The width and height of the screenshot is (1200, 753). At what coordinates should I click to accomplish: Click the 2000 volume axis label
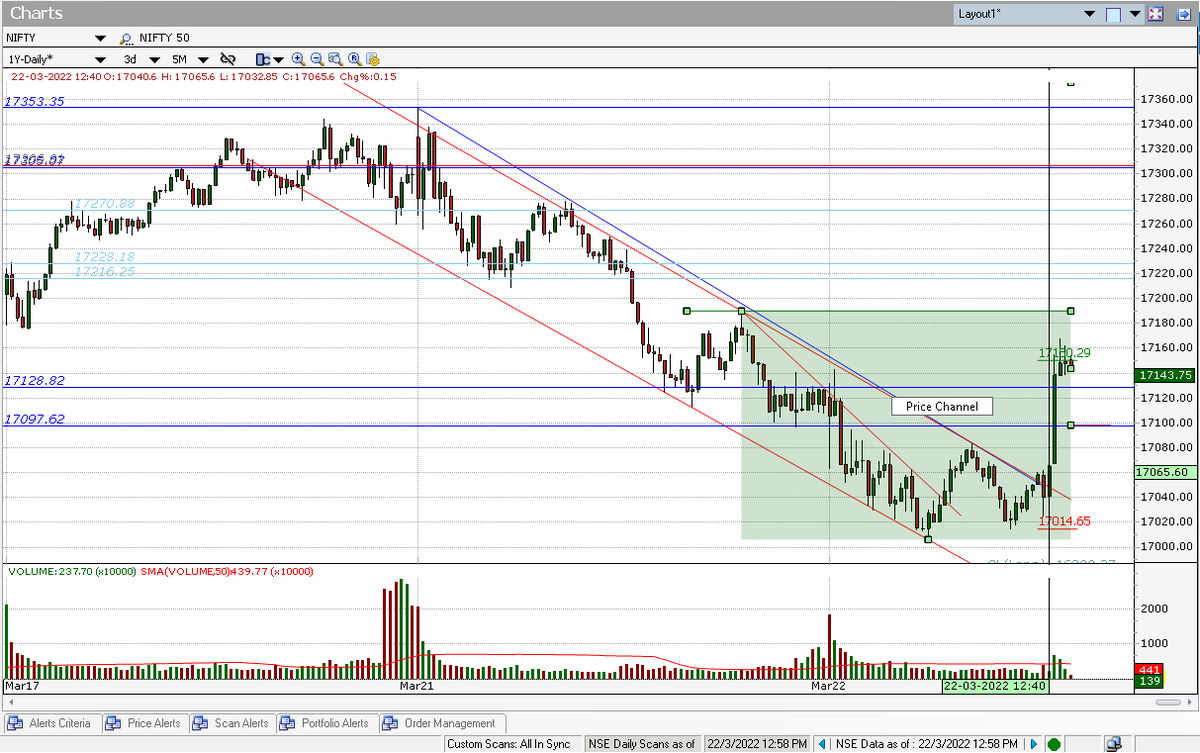1155,608
